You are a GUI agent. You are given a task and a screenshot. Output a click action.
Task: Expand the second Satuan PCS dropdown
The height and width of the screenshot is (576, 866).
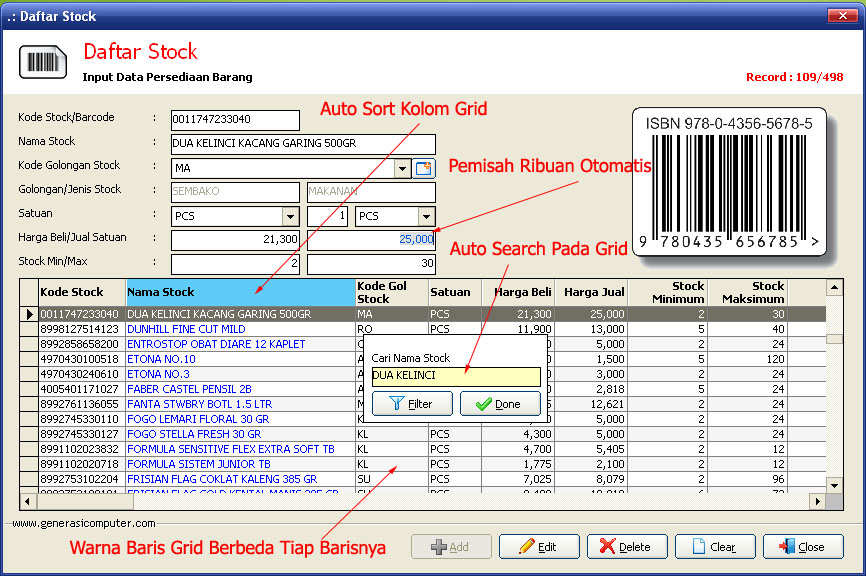(426, 217)
